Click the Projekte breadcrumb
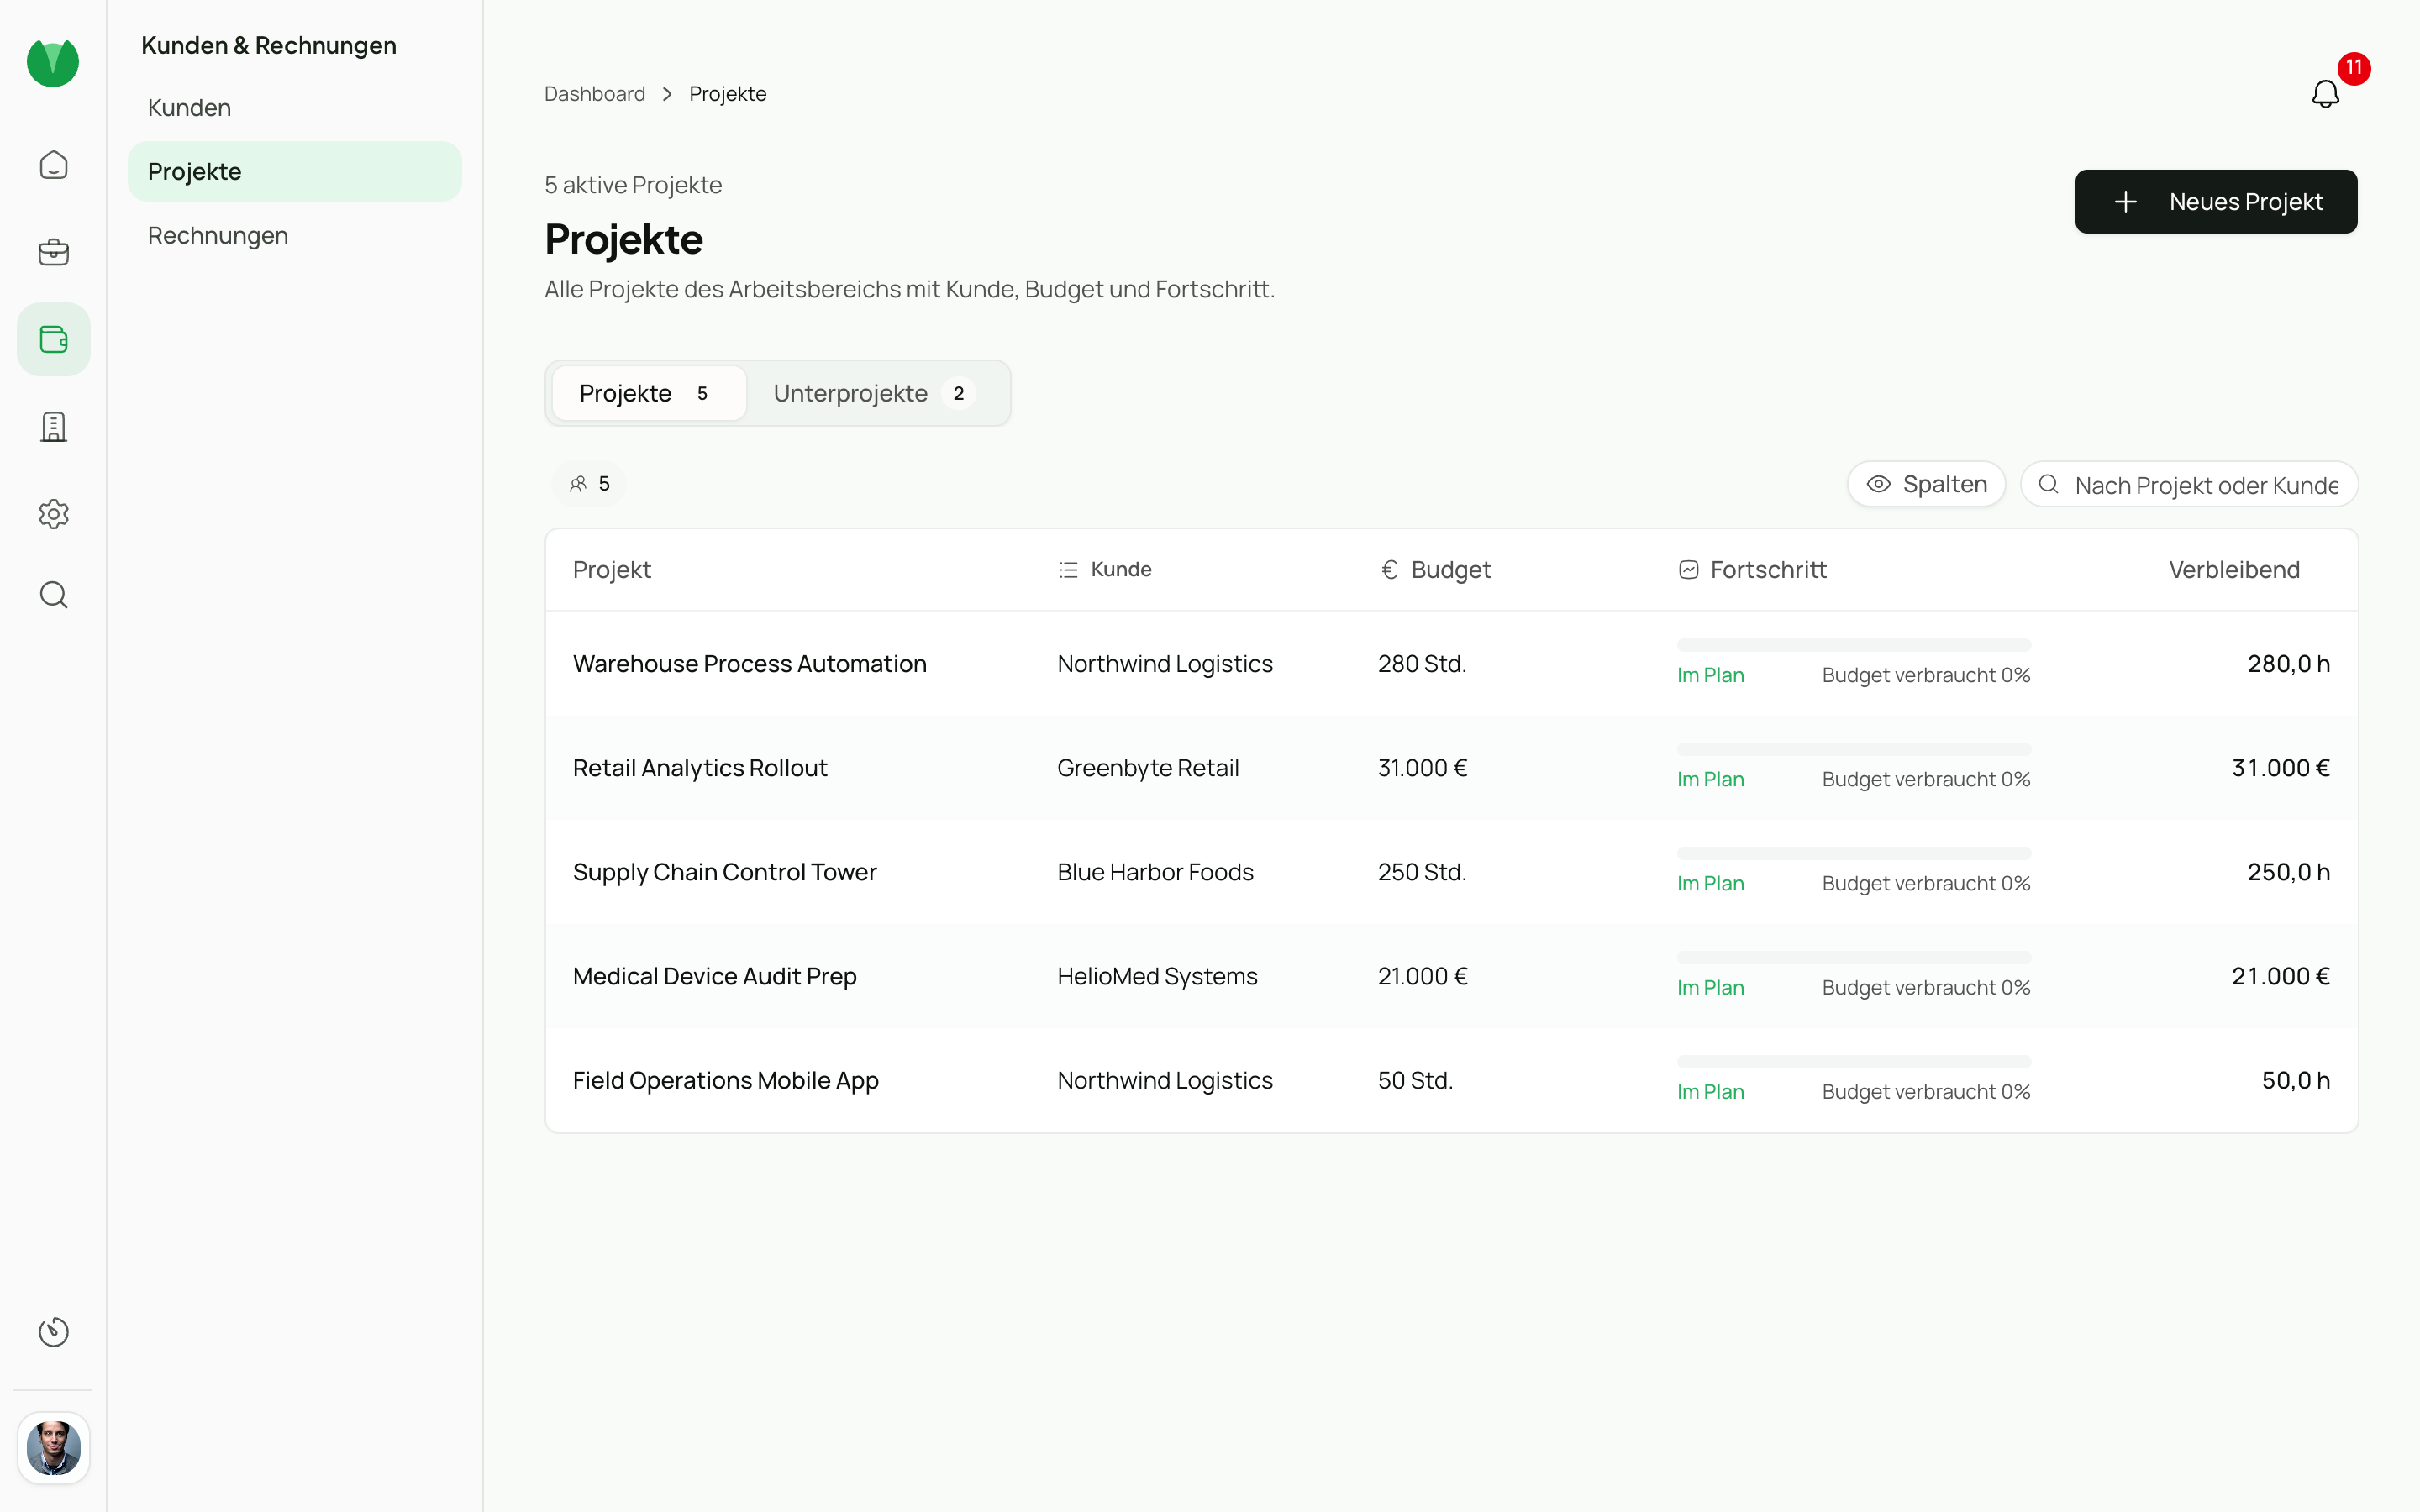The height and width of the screenshot is (1512, 2420). 728,94
